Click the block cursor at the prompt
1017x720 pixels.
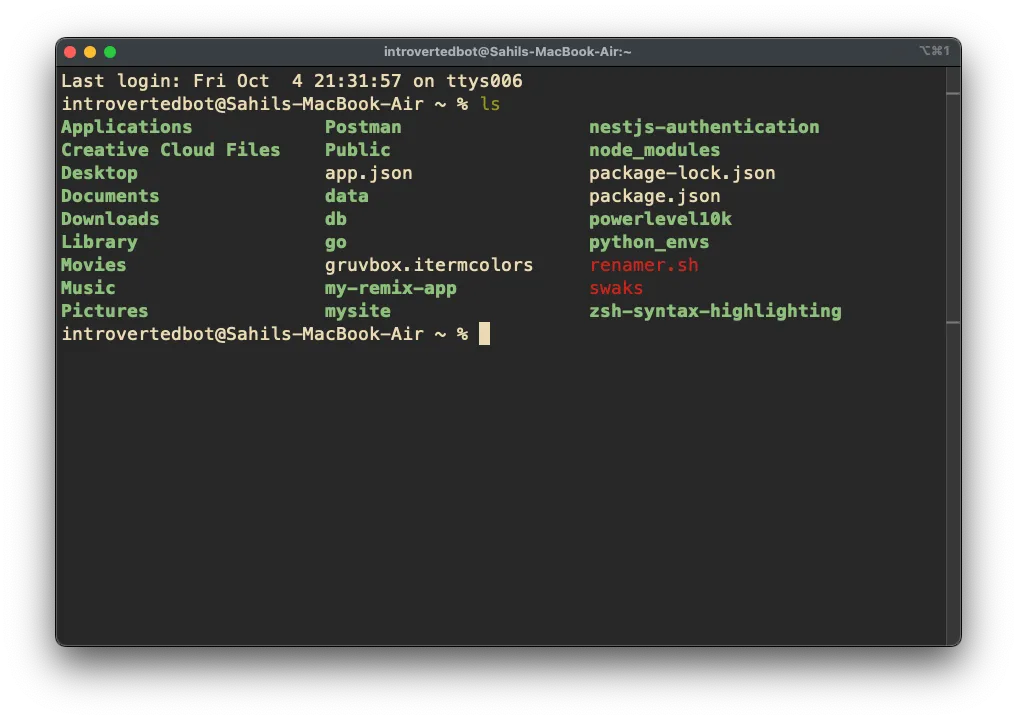tap(484, 334)
